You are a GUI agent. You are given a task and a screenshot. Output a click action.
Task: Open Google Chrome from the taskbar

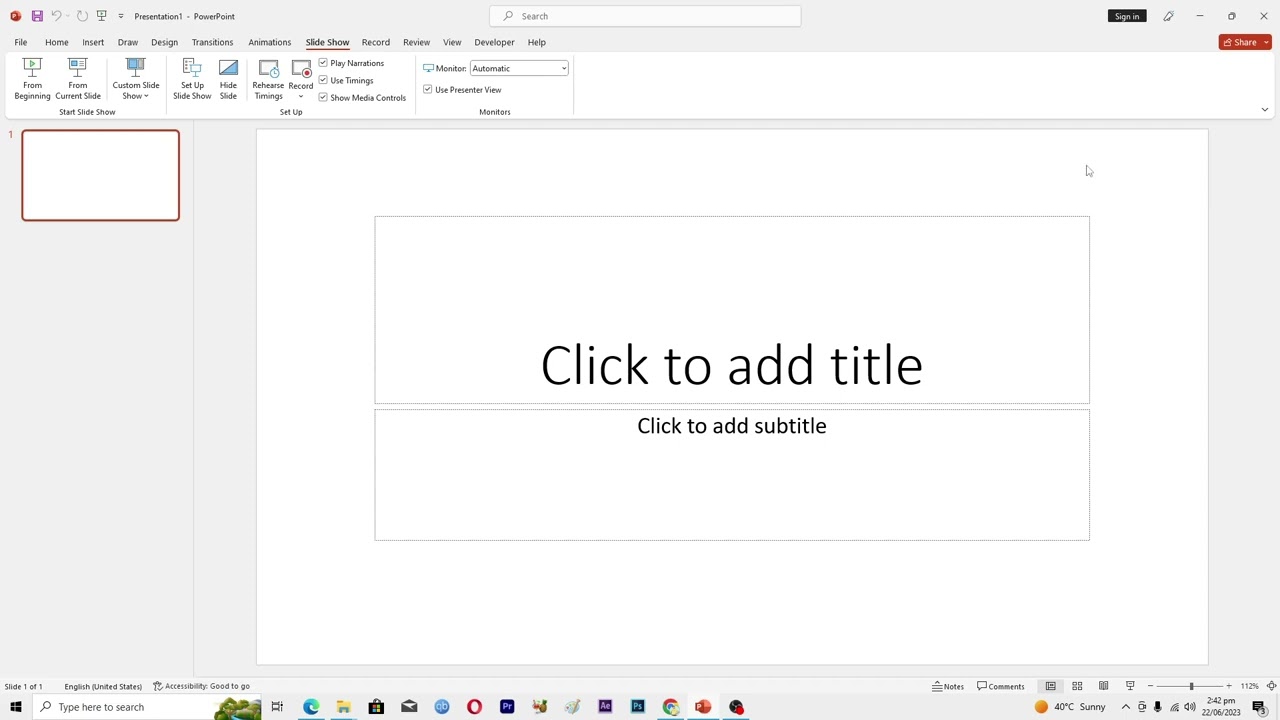pyautogui.click(x=670, y=707)
